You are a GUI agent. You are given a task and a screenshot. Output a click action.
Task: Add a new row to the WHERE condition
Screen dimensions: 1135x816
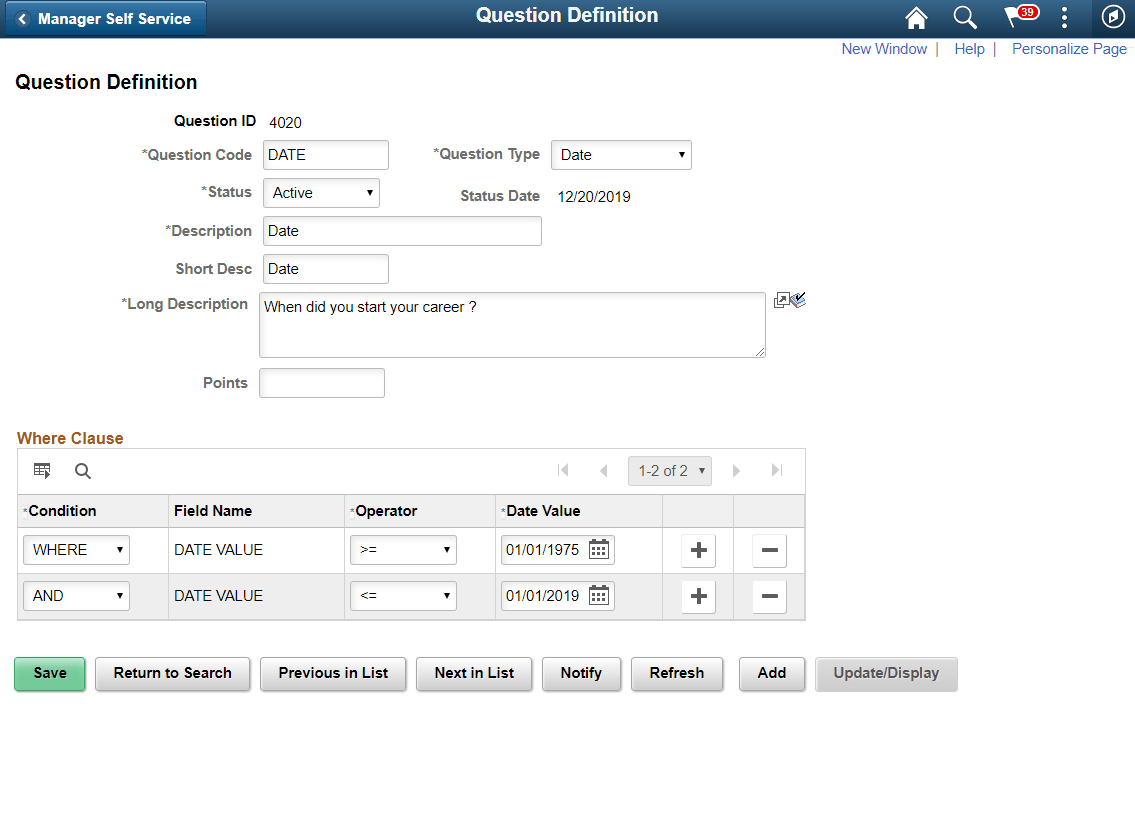697,549
